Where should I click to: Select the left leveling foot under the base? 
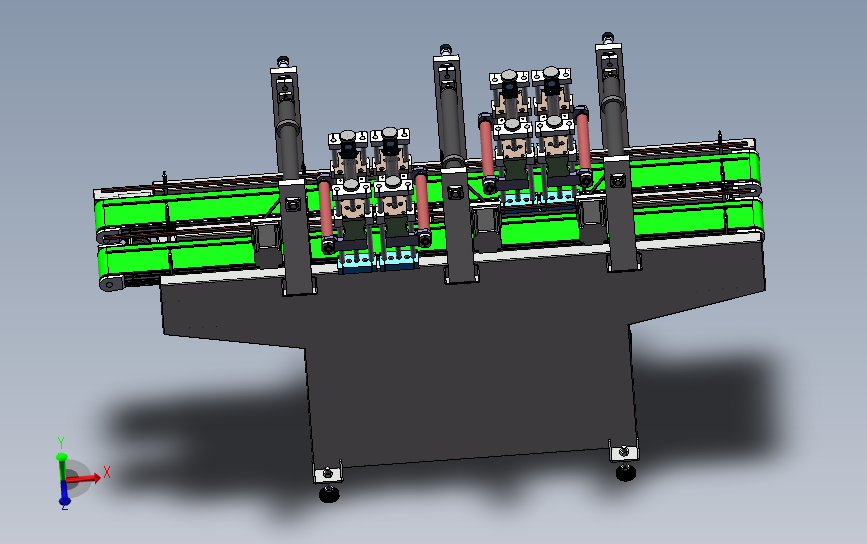(330, 494)
